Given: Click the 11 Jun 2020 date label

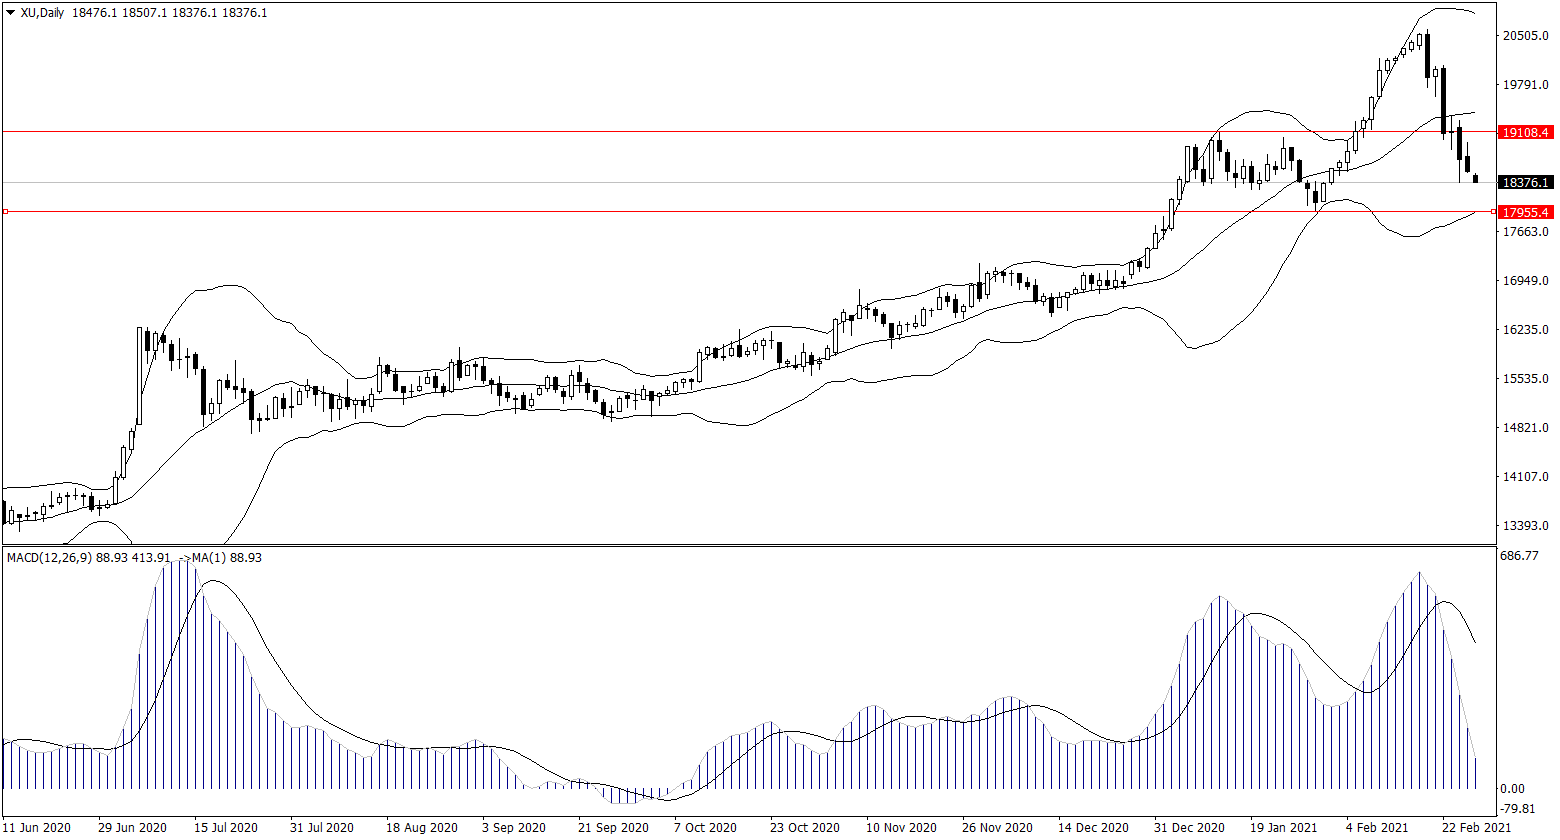Looking at the screenshot, I should click(x=38, y=828).
